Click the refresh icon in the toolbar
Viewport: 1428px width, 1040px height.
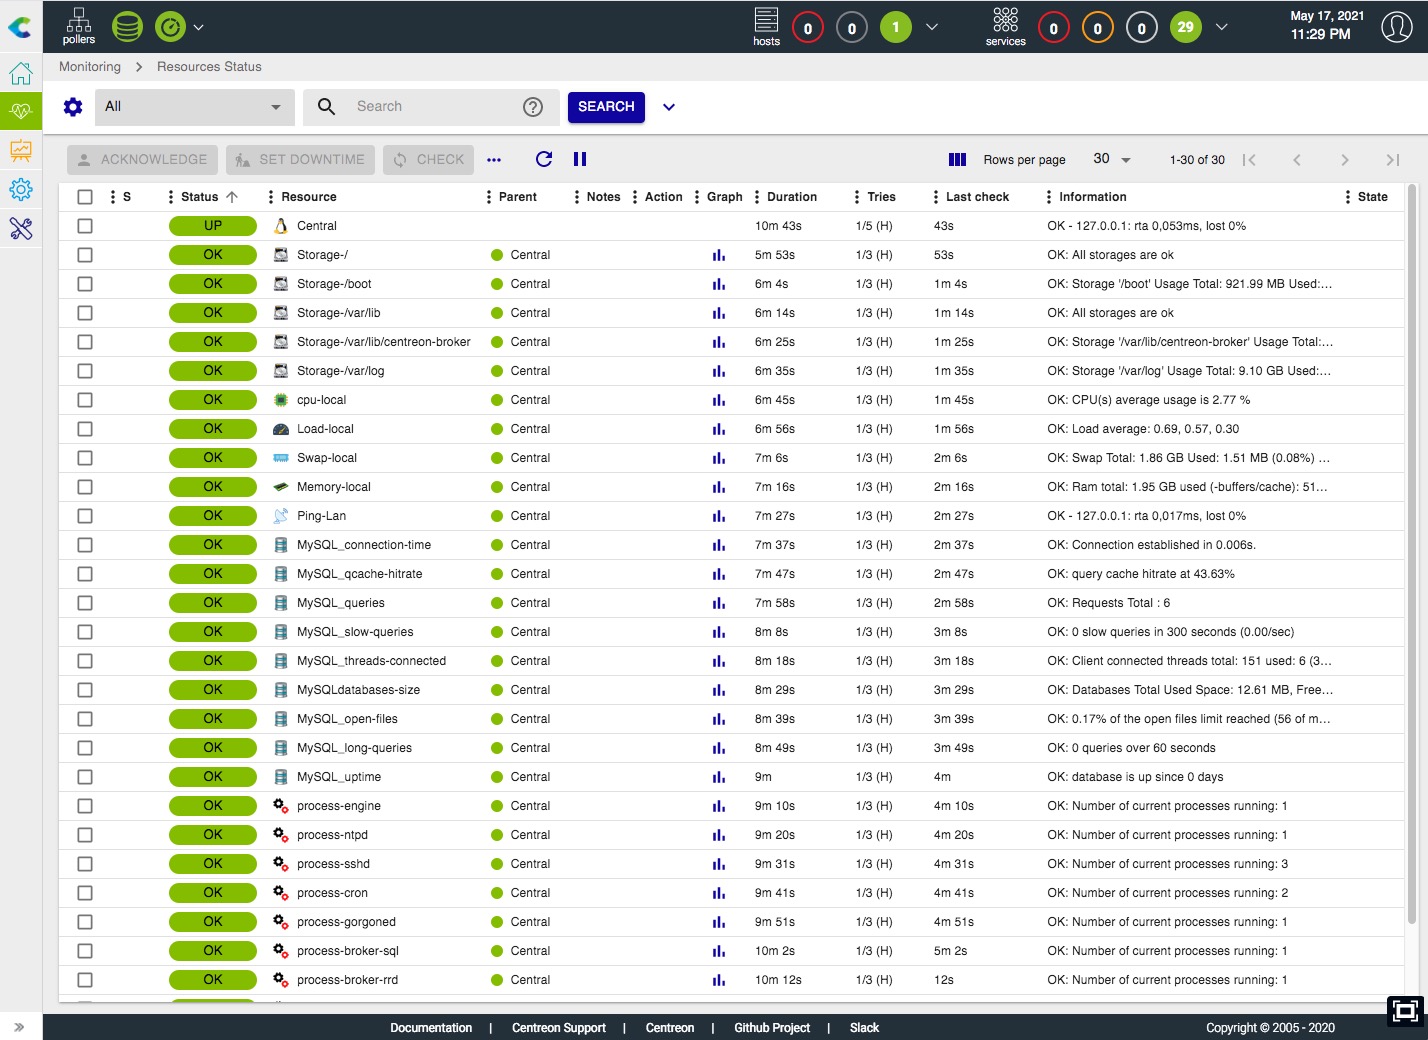(x=544, y=159)
